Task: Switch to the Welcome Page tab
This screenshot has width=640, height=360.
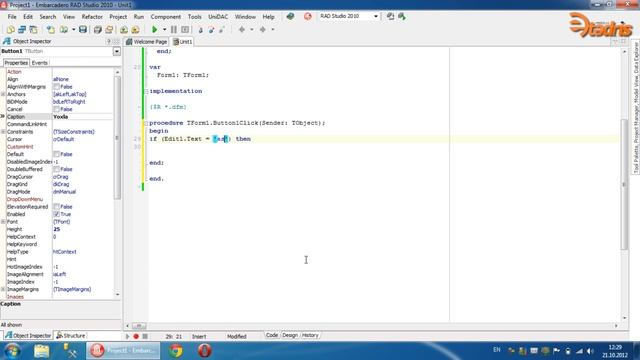Action: click(147, 42)
